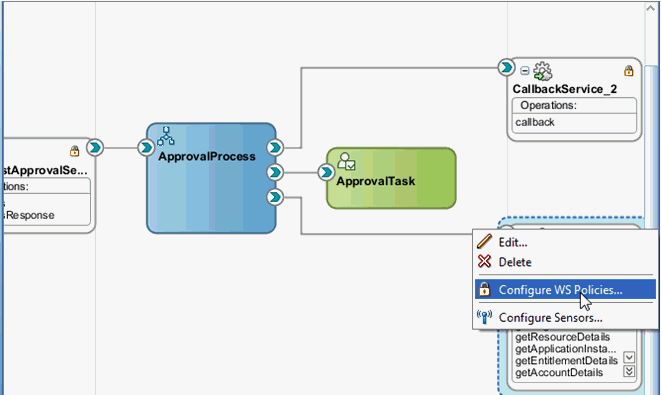
Task: Click the lock icon on the left approval service
Action: click(x=75, y=150)
